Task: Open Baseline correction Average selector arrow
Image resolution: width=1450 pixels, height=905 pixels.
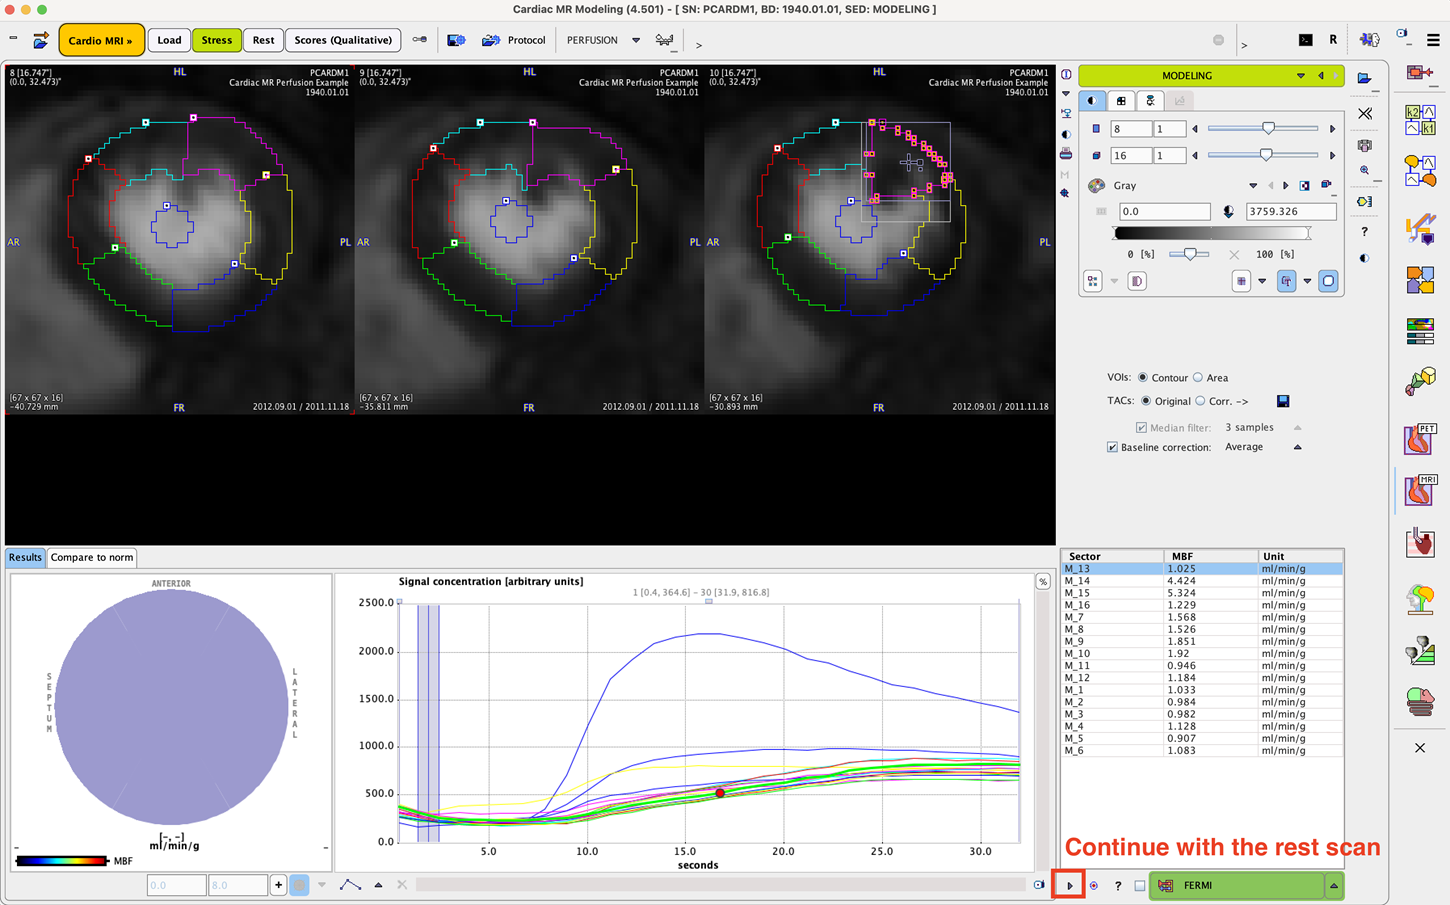Action: [1298, 447]
